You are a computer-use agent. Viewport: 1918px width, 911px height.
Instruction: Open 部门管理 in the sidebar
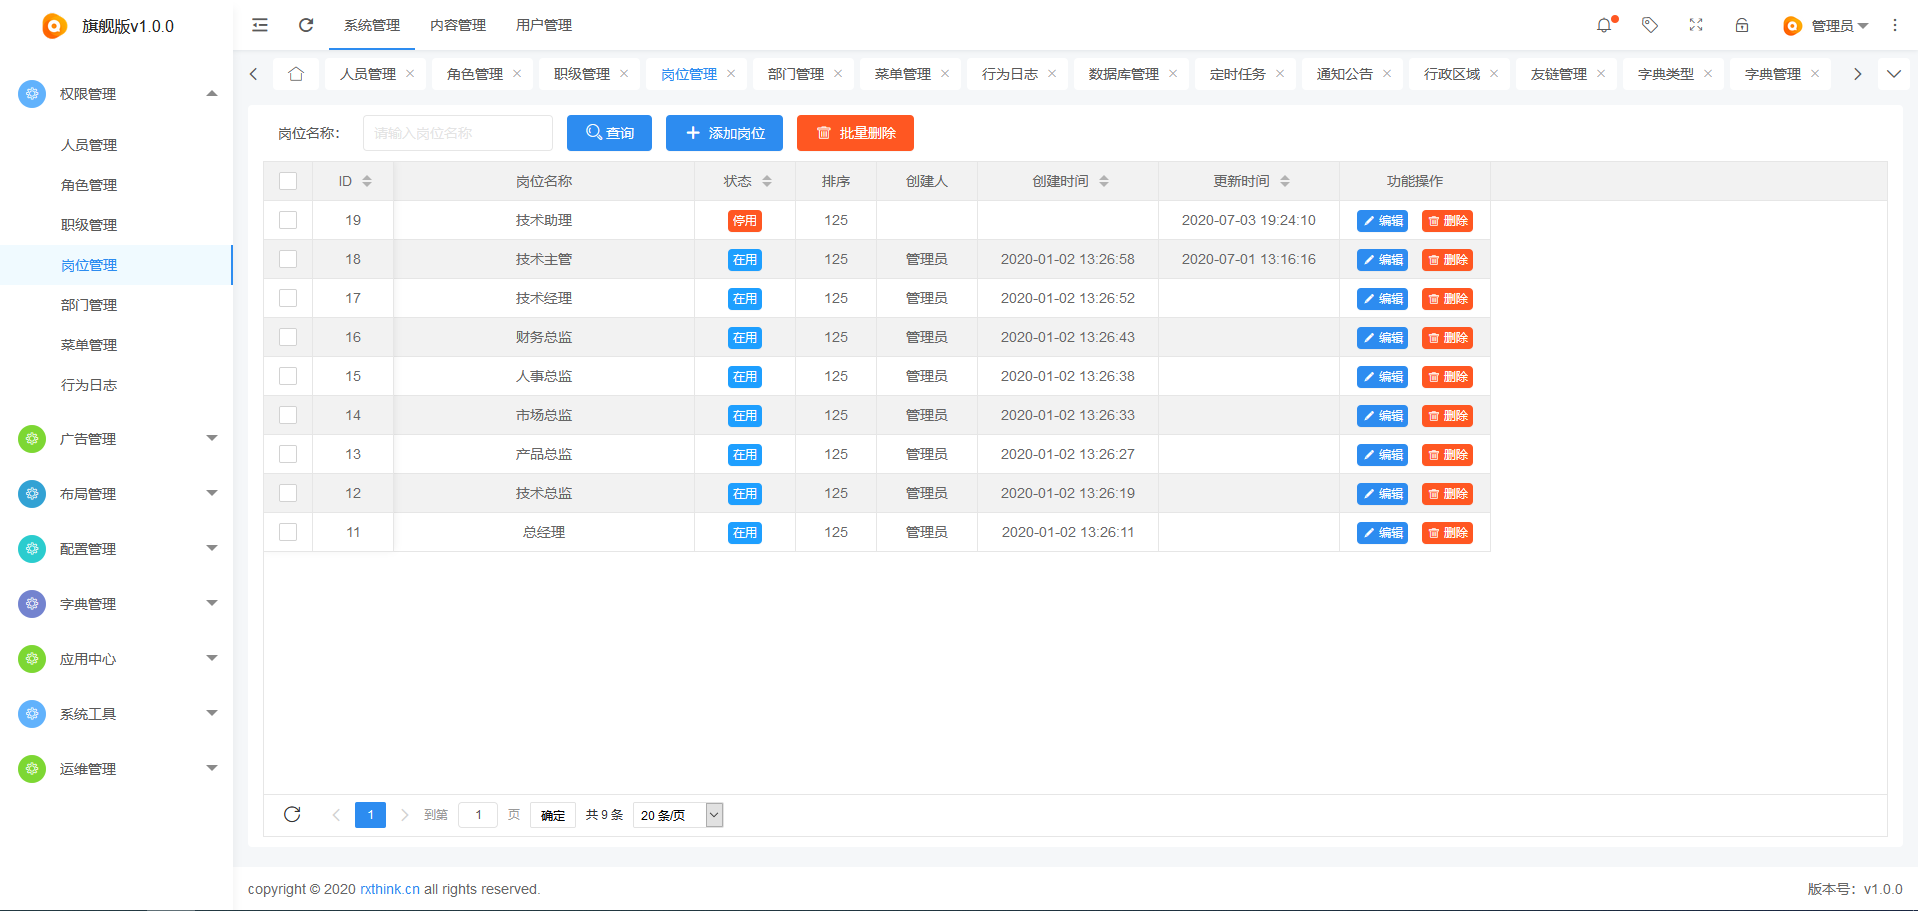[x=89, y=305]
